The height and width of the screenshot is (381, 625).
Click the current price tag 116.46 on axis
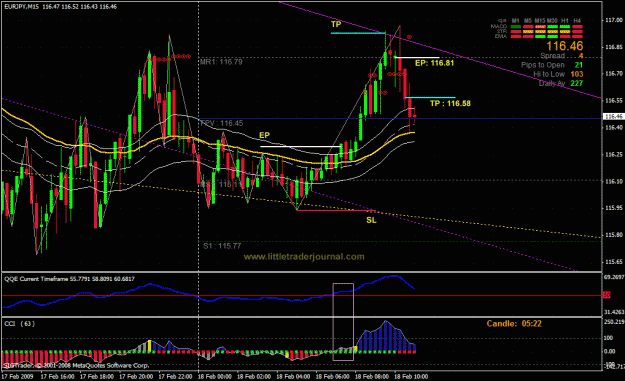click(613, 116)
